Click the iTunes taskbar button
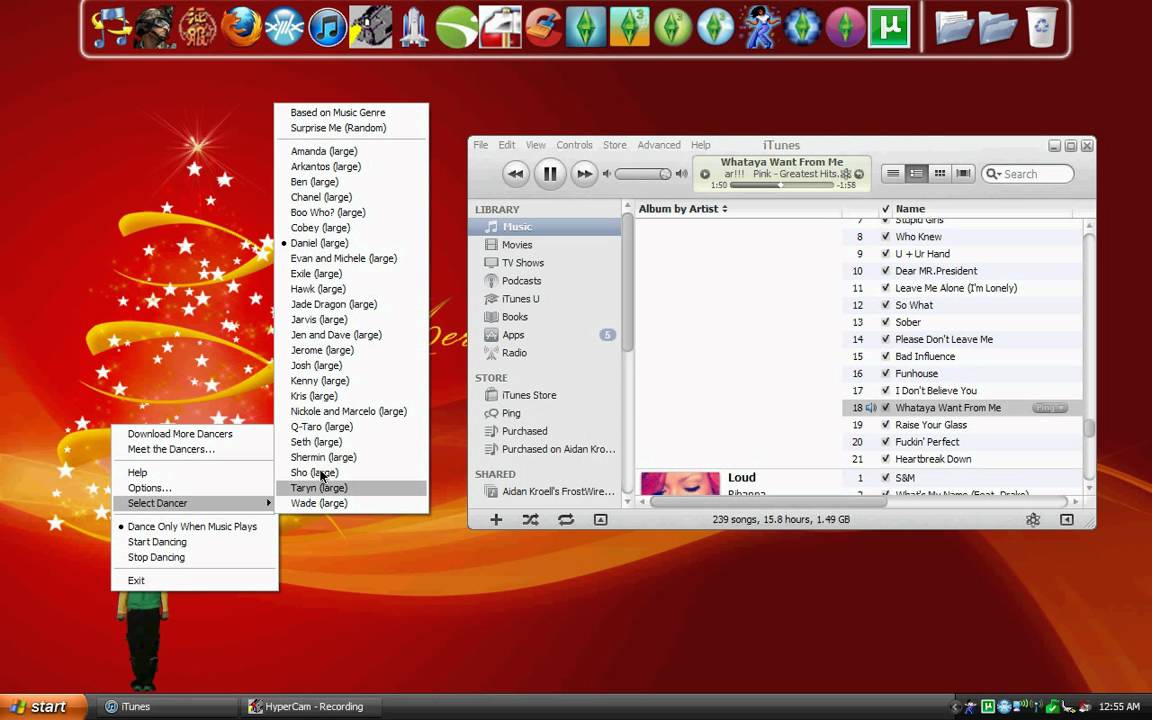Screen dimensions: 1152x720 [168, 707]
